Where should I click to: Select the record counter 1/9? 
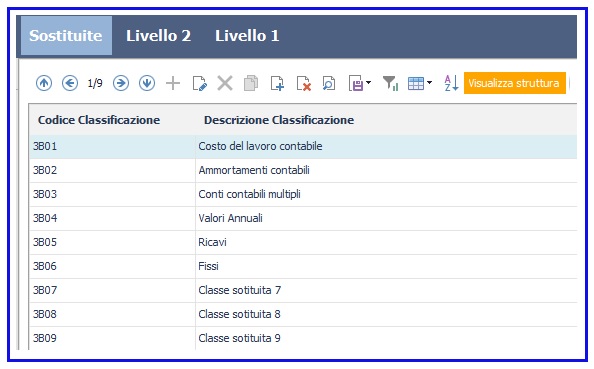(95, 83)
